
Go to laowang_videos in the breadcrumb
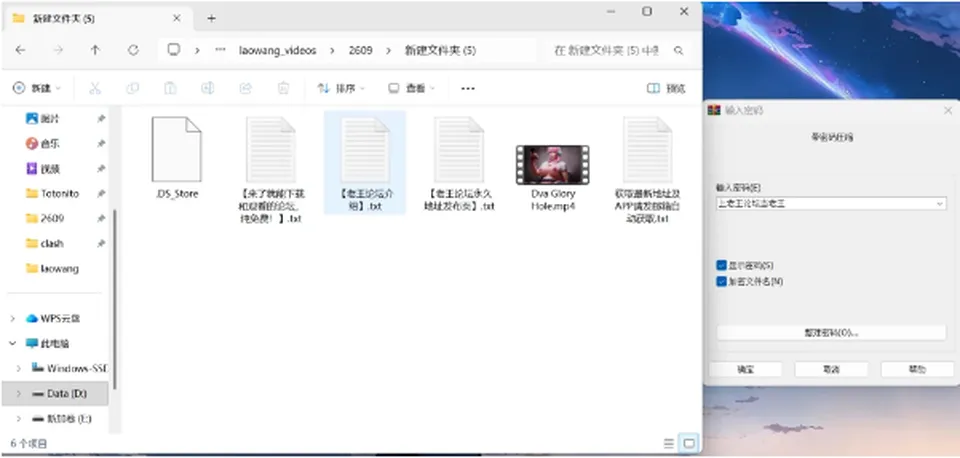click(x=278, y=51)
